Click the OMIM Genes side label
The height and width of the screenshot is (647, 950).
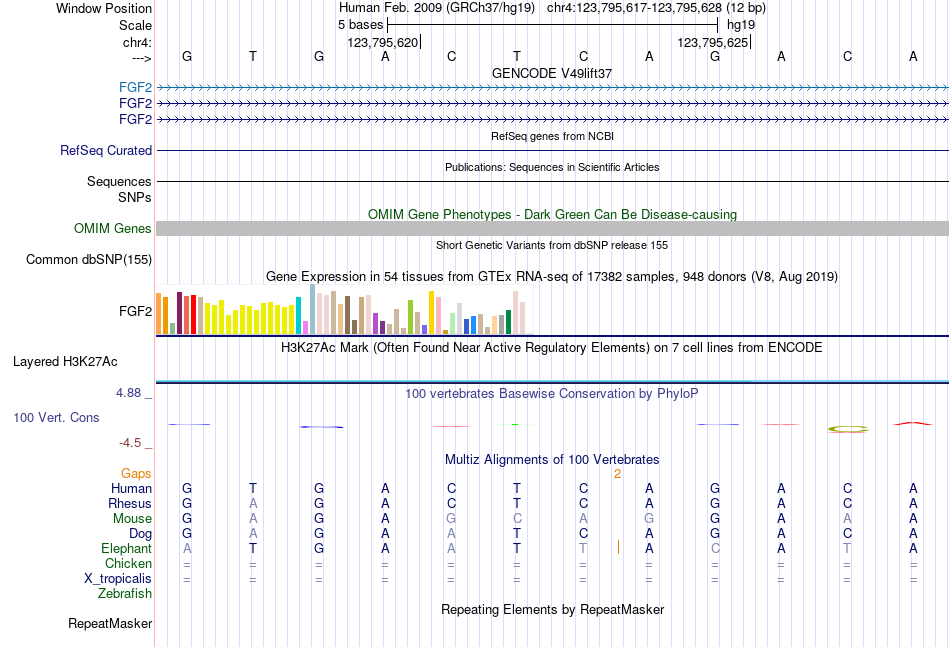(x=113, y=228)
